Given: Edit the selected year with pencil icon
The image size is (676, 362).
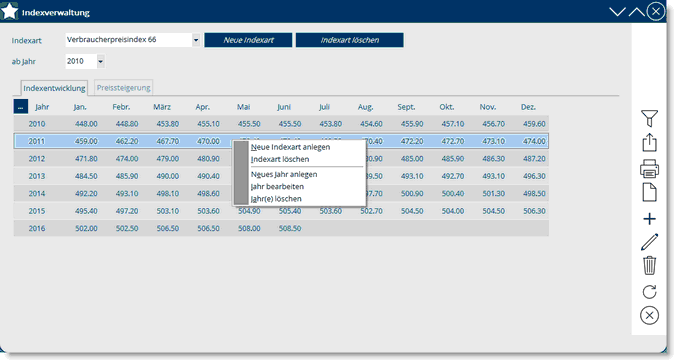Looking at the screenshot, I should [x=649, y=242].
